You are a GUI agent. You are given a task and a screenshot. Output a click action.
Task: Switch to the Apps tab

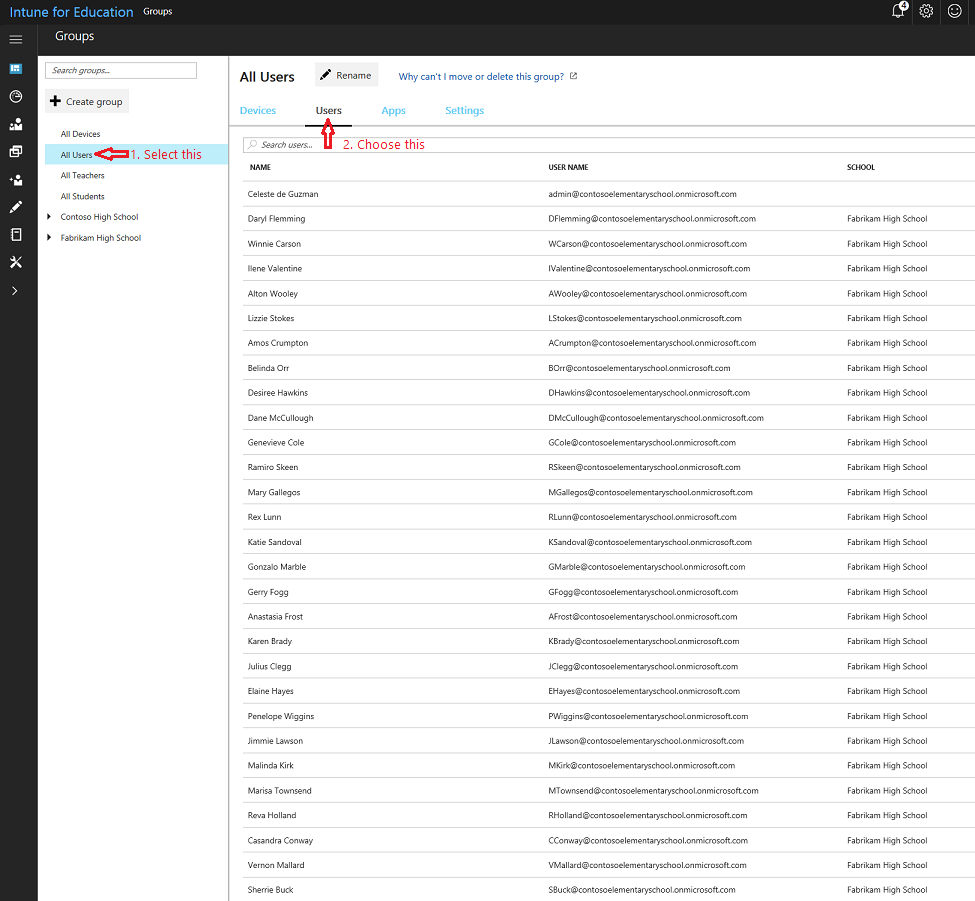pyautogui.click(x=393, y=111)
